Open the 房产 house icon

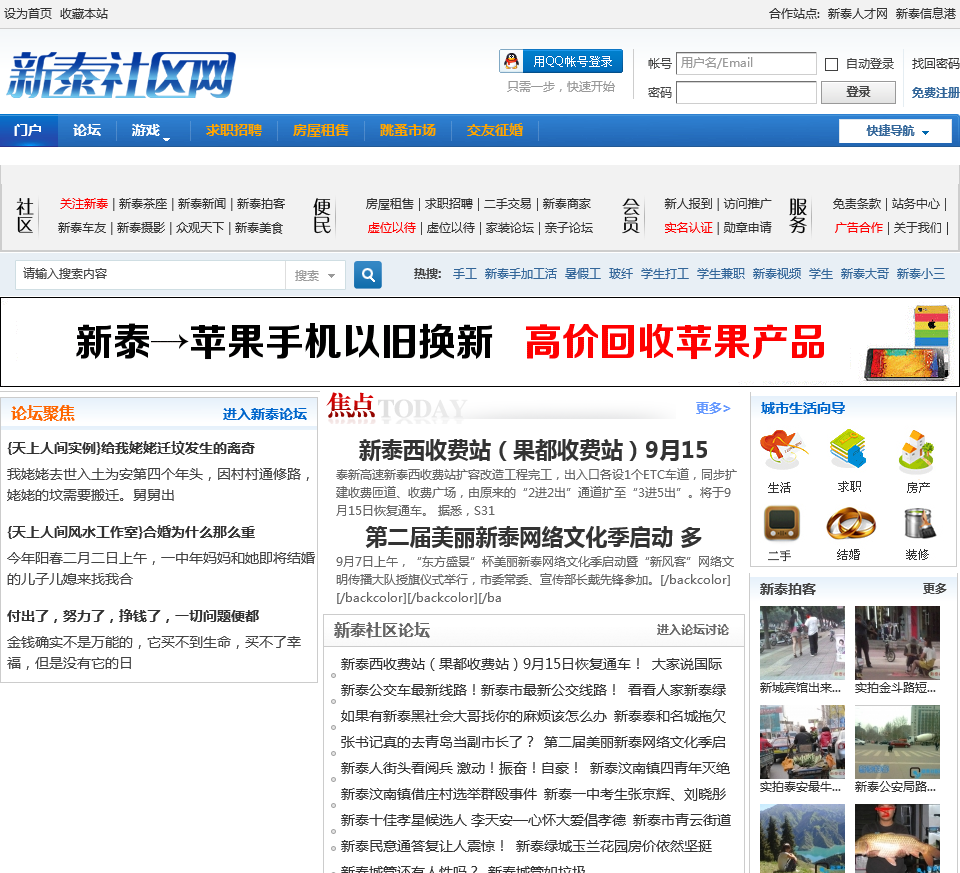point(917,452)
